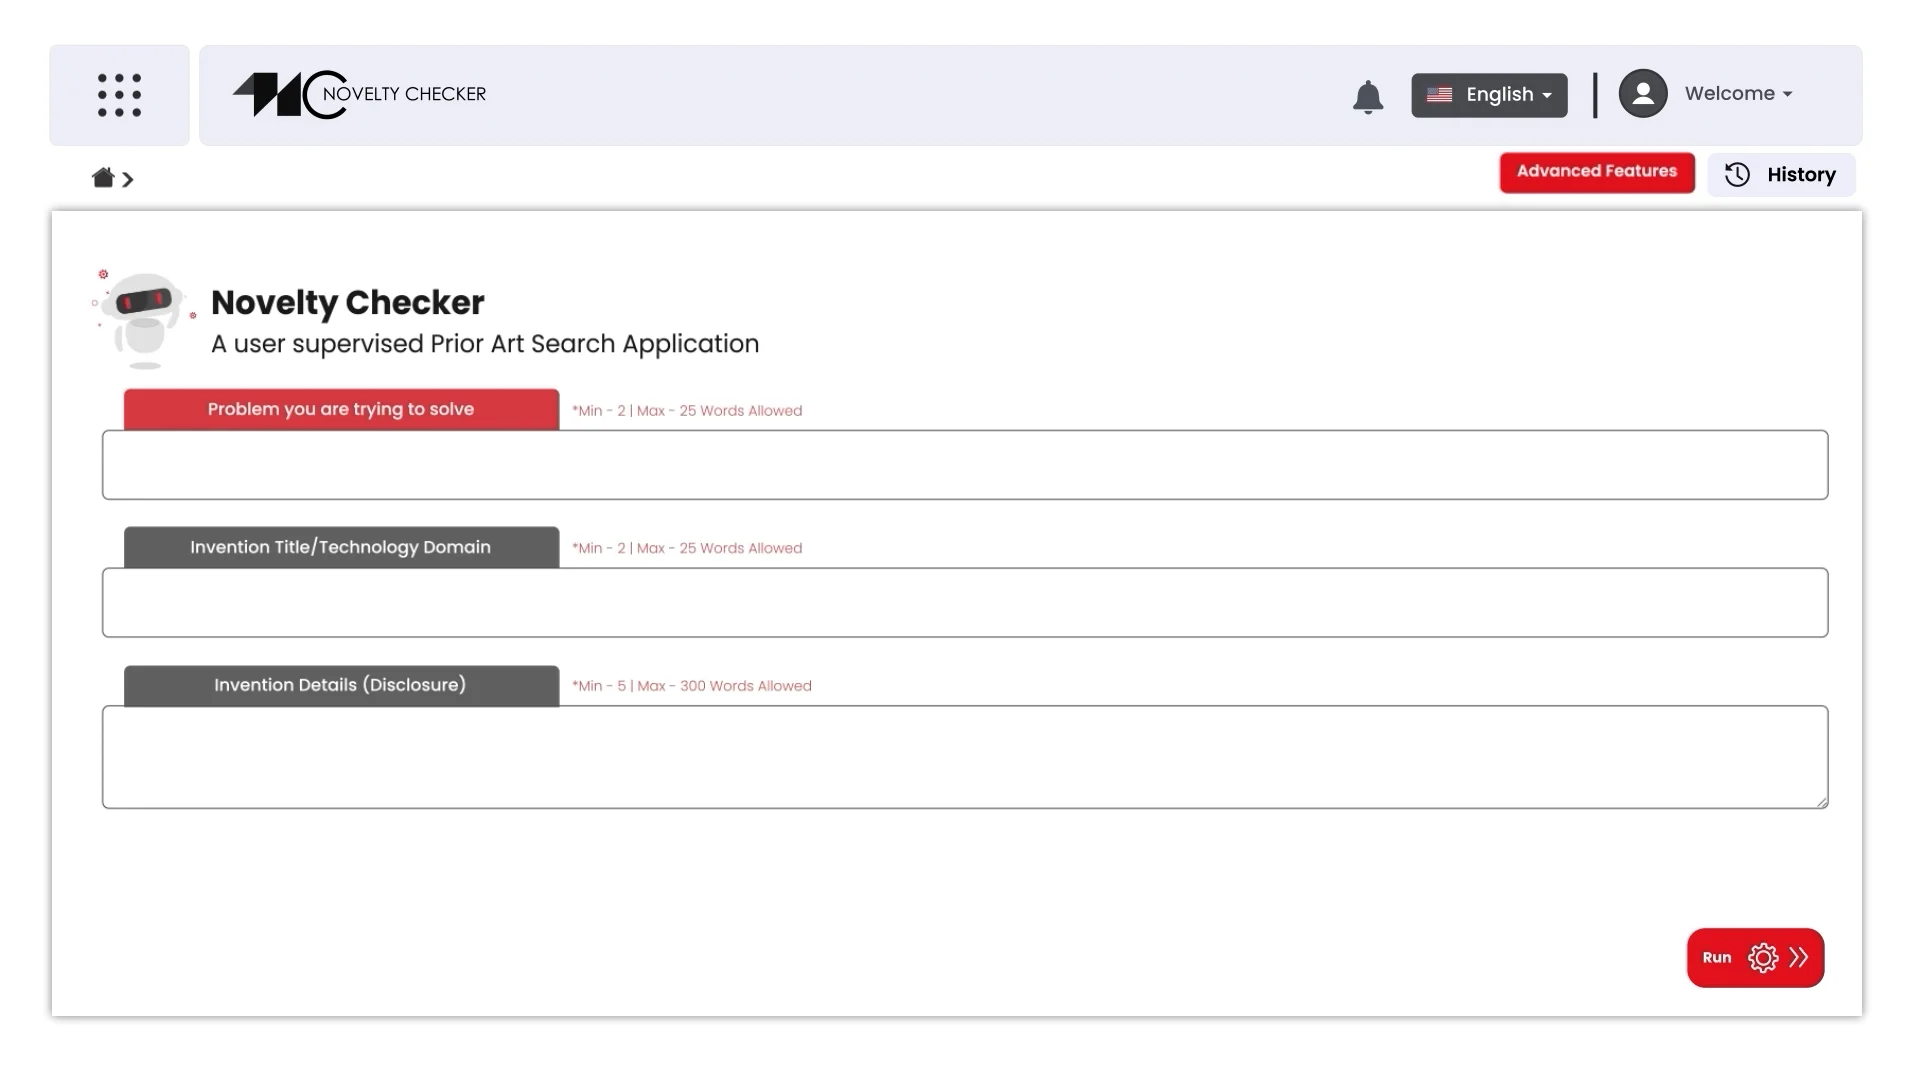Open the History panel
This screenshot has height=1080, width=1920.
[1781, 174]
